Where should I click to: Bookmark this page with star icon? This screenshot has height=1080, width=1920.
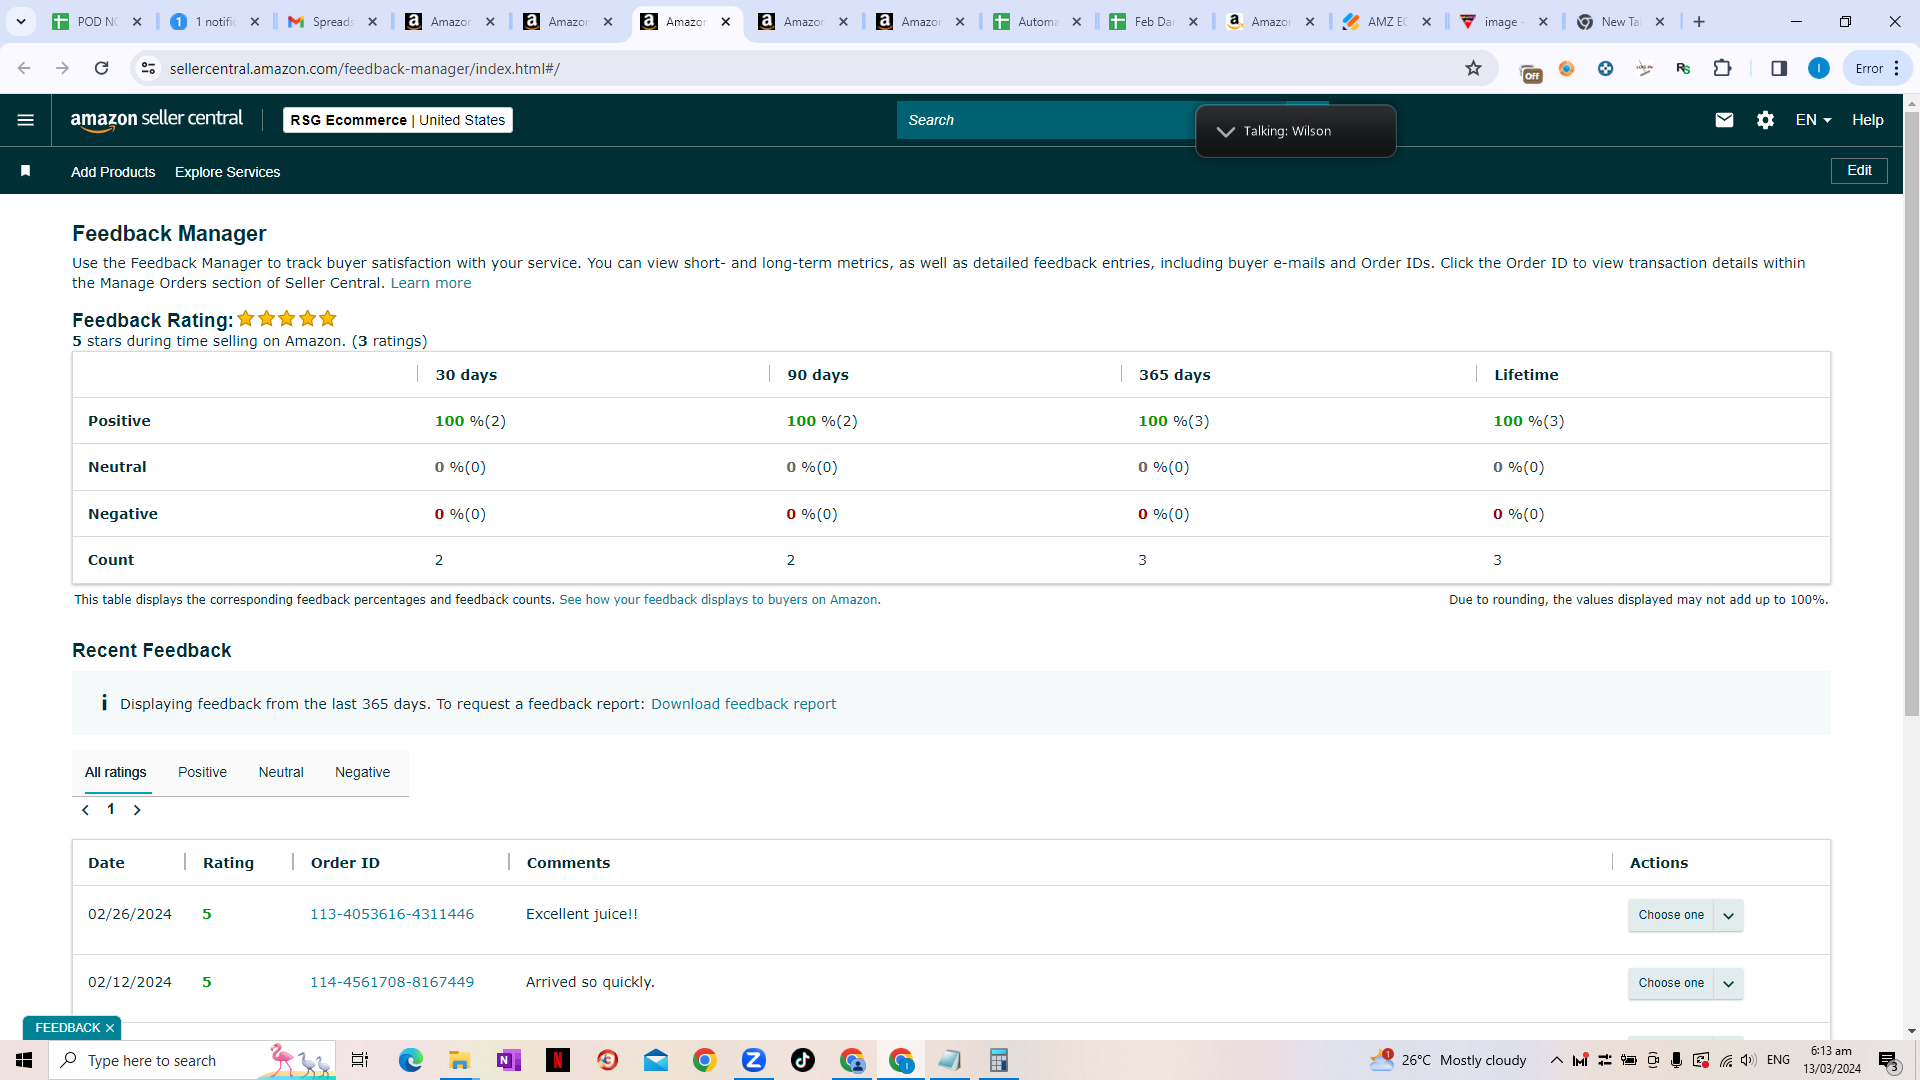click(1473, 68)
